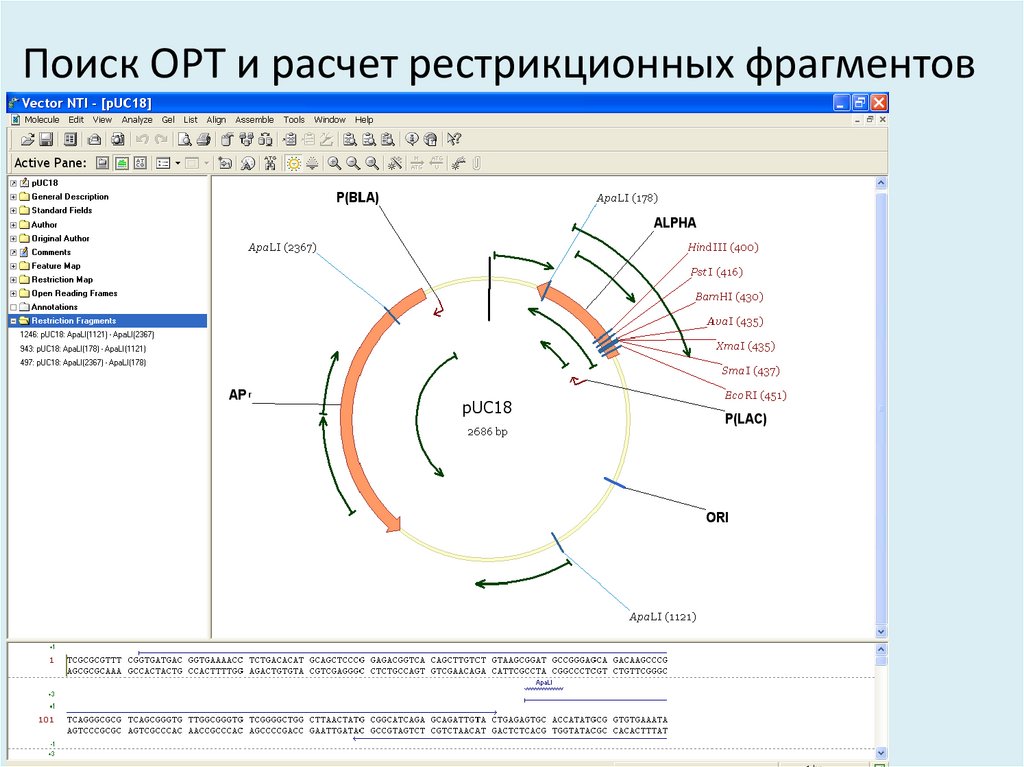Image resolution: width=1024 pixels, height=767 pixels.
Task: Click the Undo arrow icon on the toolbar
Action: pyautogui.click(x=143, y=139)
